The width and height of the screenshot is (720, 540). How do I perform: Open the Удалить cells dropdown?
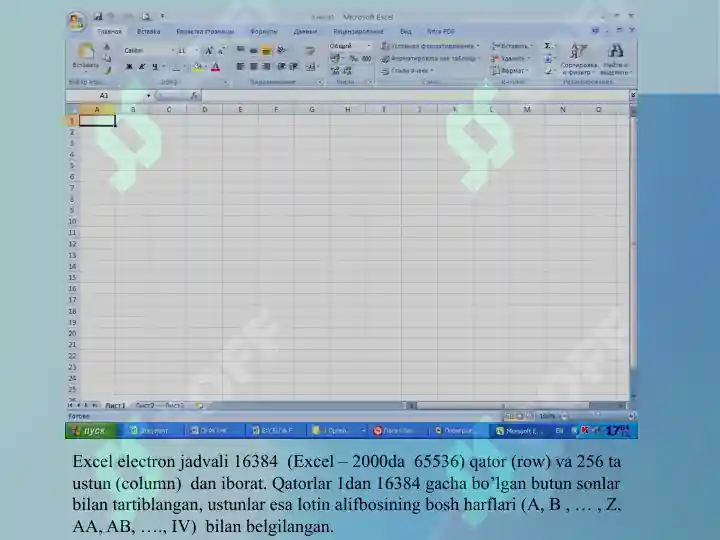click(x=511, y=58)
